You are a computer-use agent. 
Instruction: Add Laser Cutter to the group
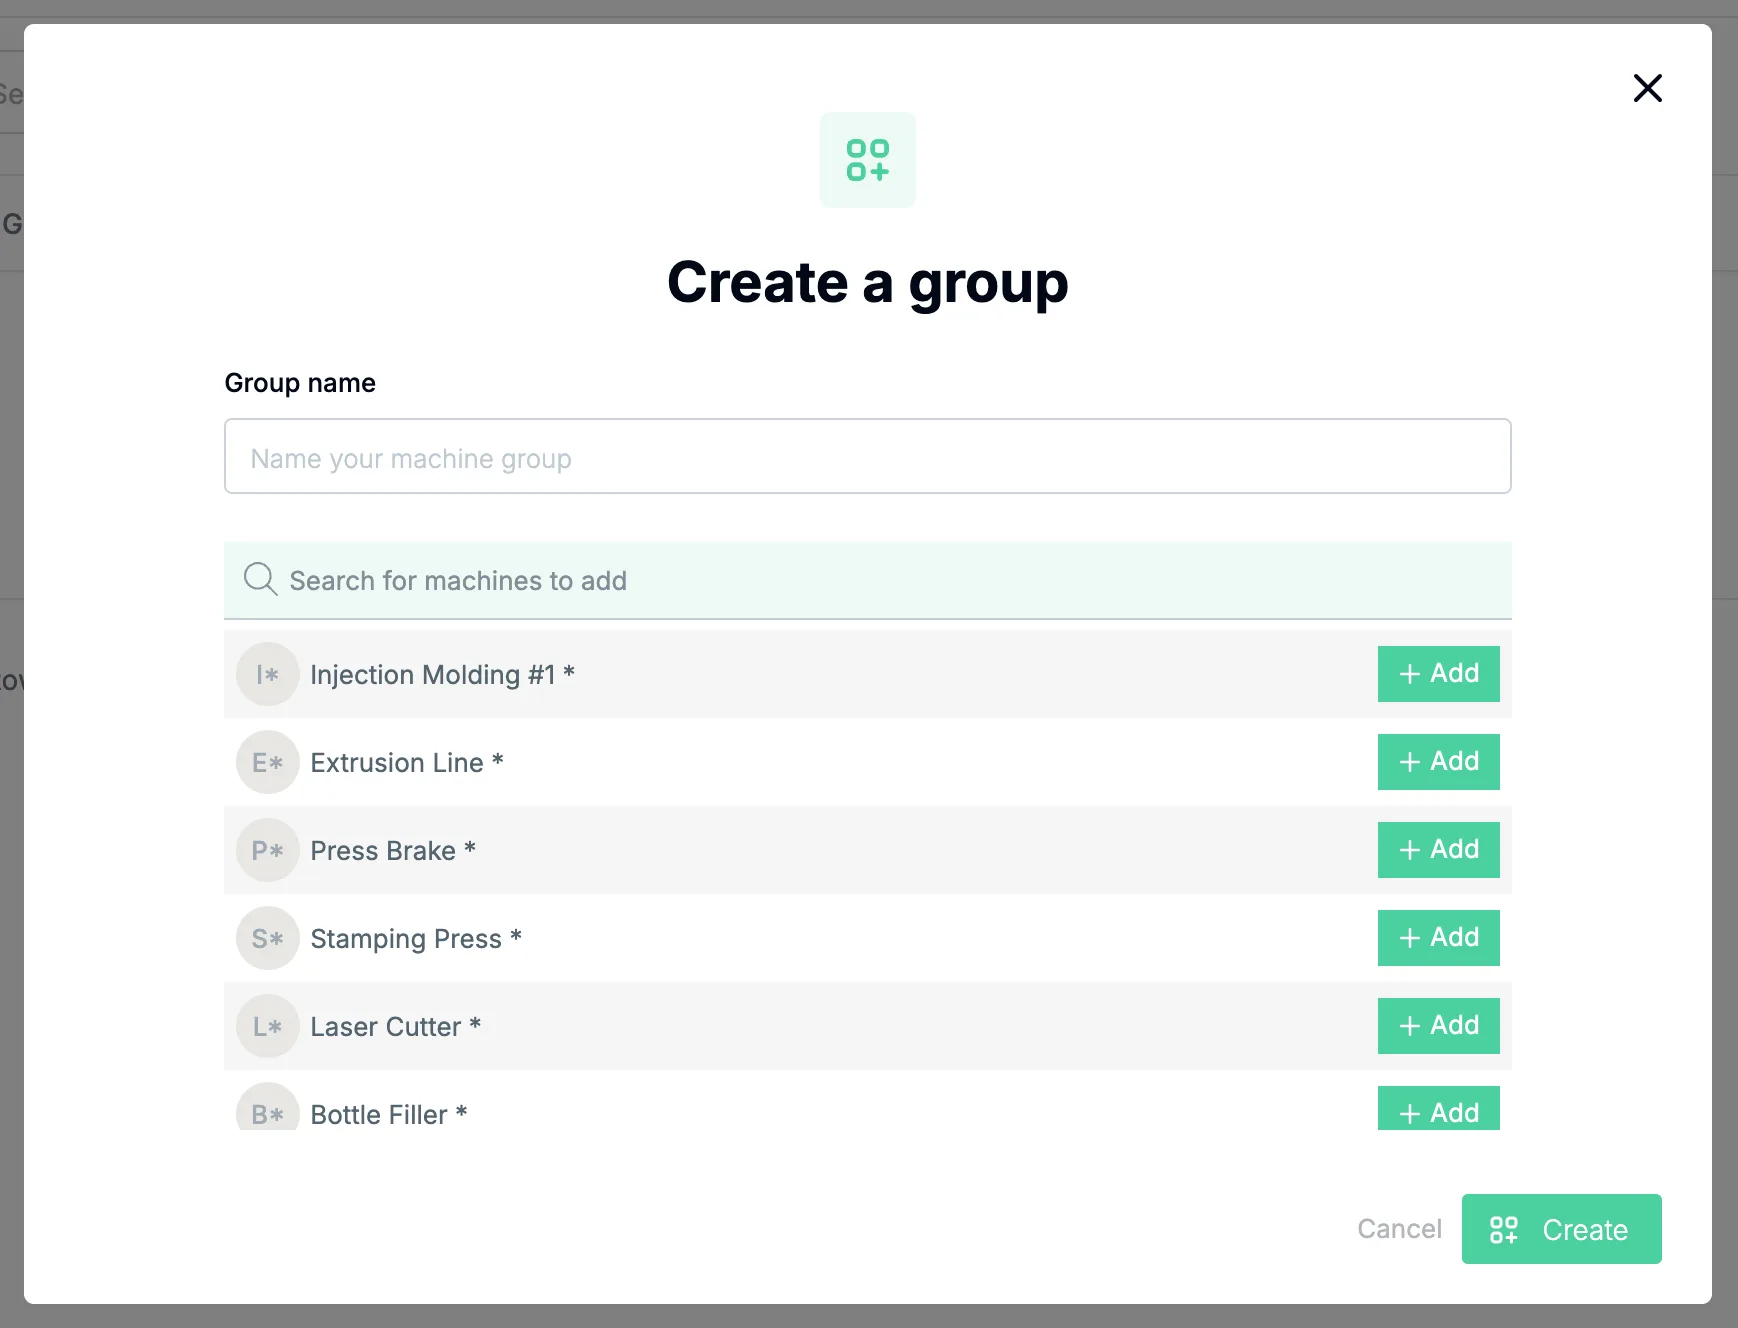(x=1438, y=1026)
